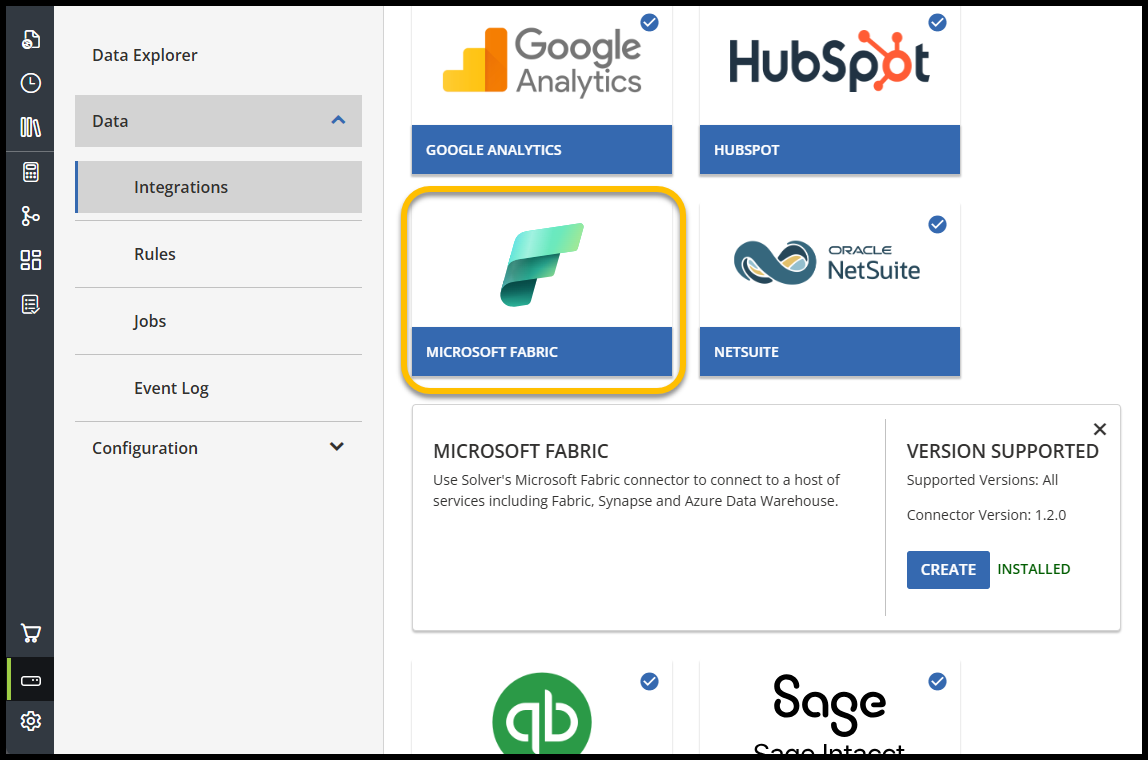The image size is (1148, 760).
Task: Select Rules in the Data submenu
Action: (x=155, y=254)
